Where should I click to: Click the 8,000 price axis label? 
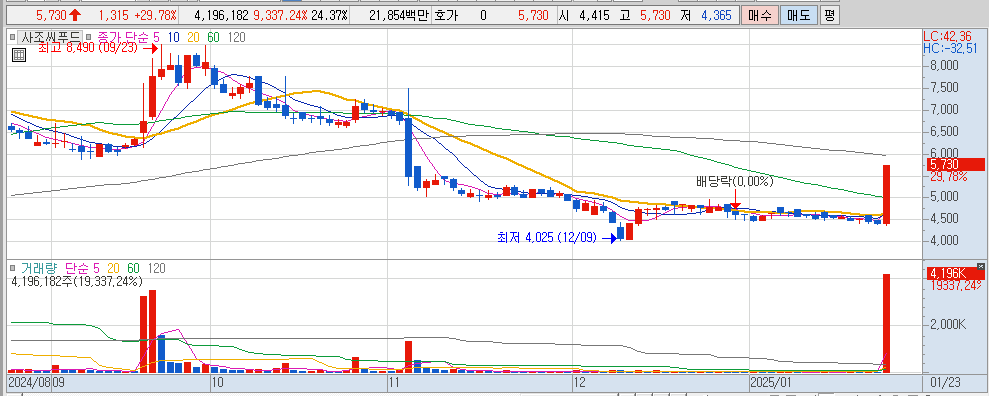(x=945, y=66)
